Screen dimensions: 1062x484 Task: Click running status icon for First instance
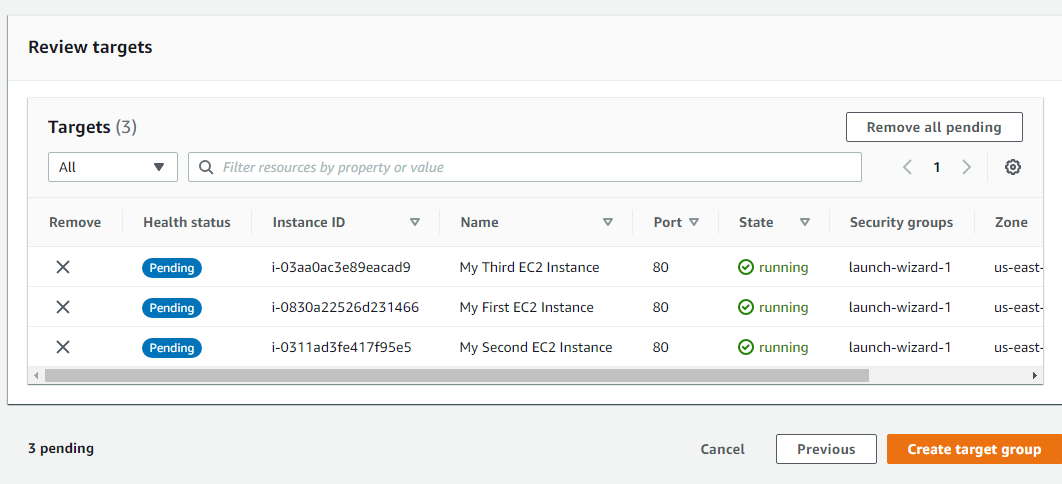[x=746, y=307]
